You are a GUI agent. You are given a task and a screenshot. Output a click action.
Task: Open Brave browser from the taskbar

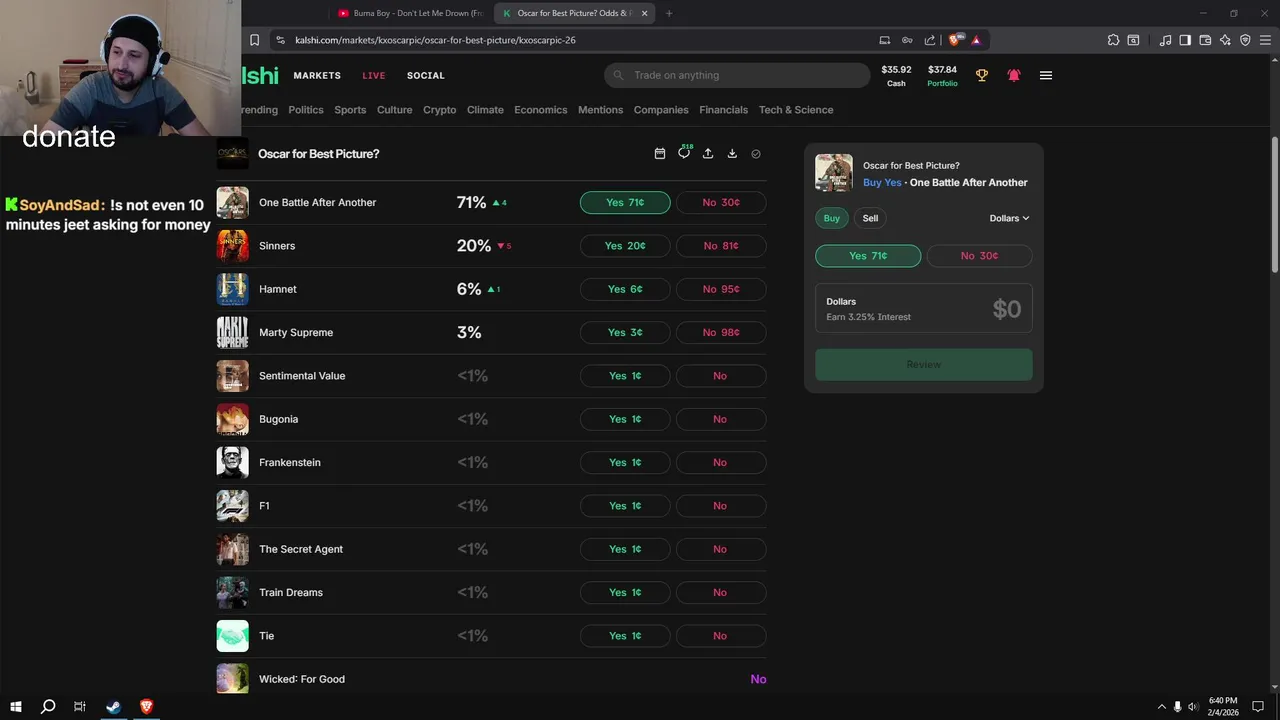146,707
